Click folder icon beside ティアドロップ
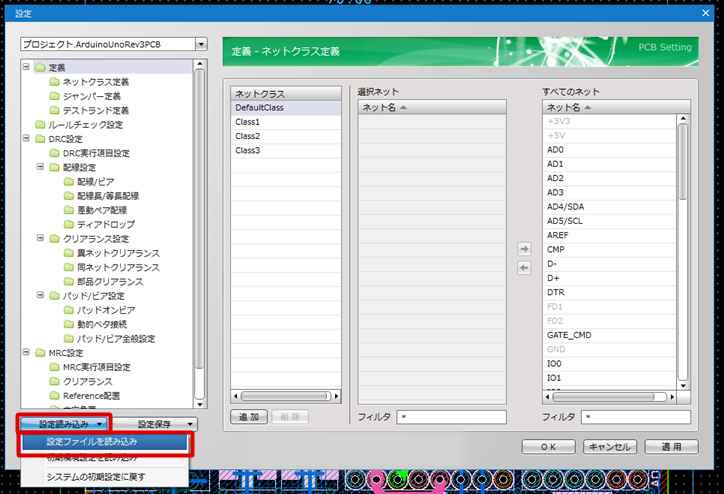Image resolution: width=724 pixels, height=494 pixels. (x=69, y=224)
